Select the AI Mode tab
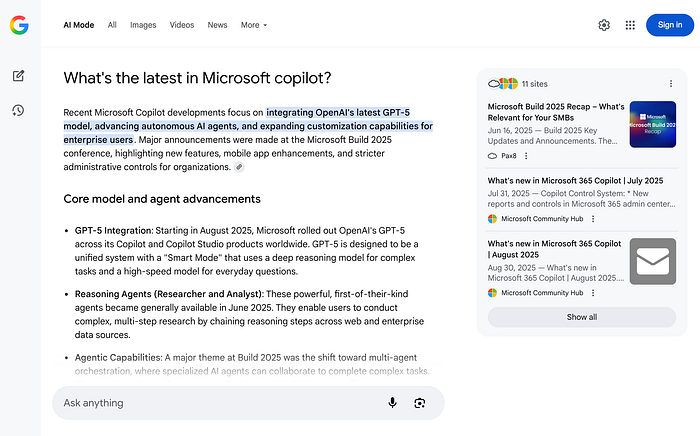This screenshot has height=436, width=700. (79, 25)
